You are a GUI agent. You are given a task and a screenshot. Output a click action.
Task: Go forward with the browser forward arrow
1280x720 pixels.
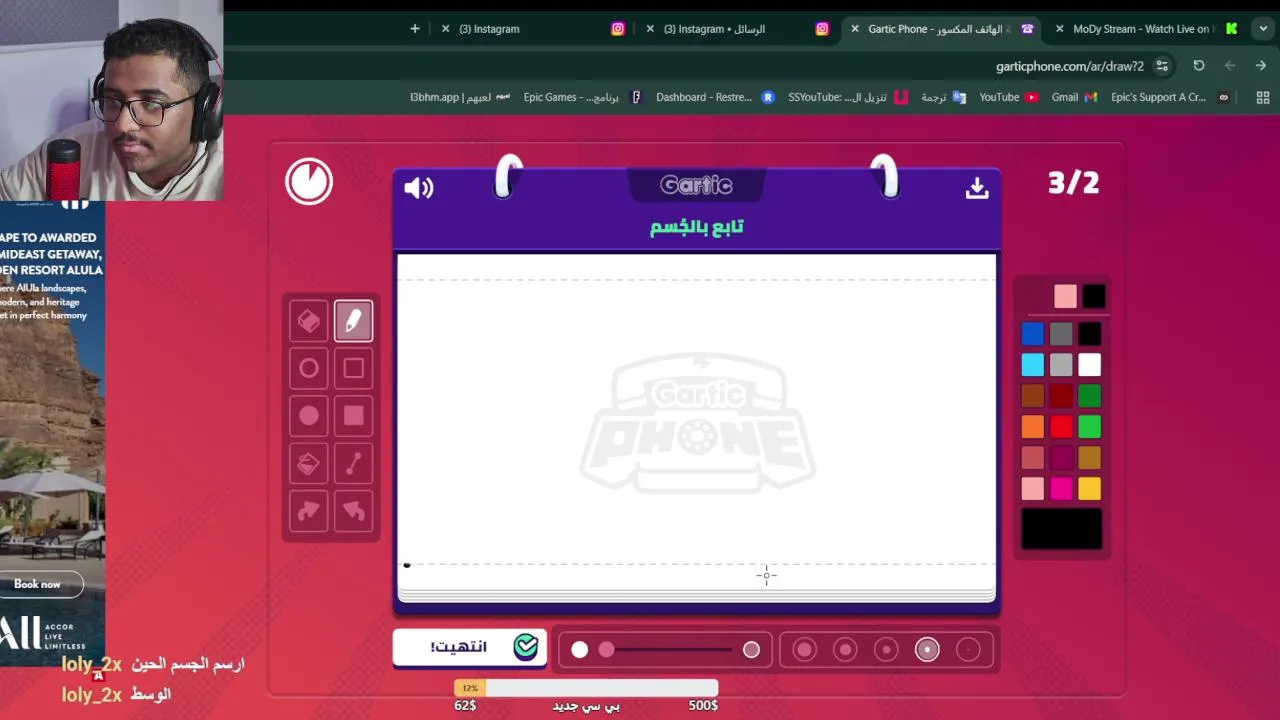1261,66
